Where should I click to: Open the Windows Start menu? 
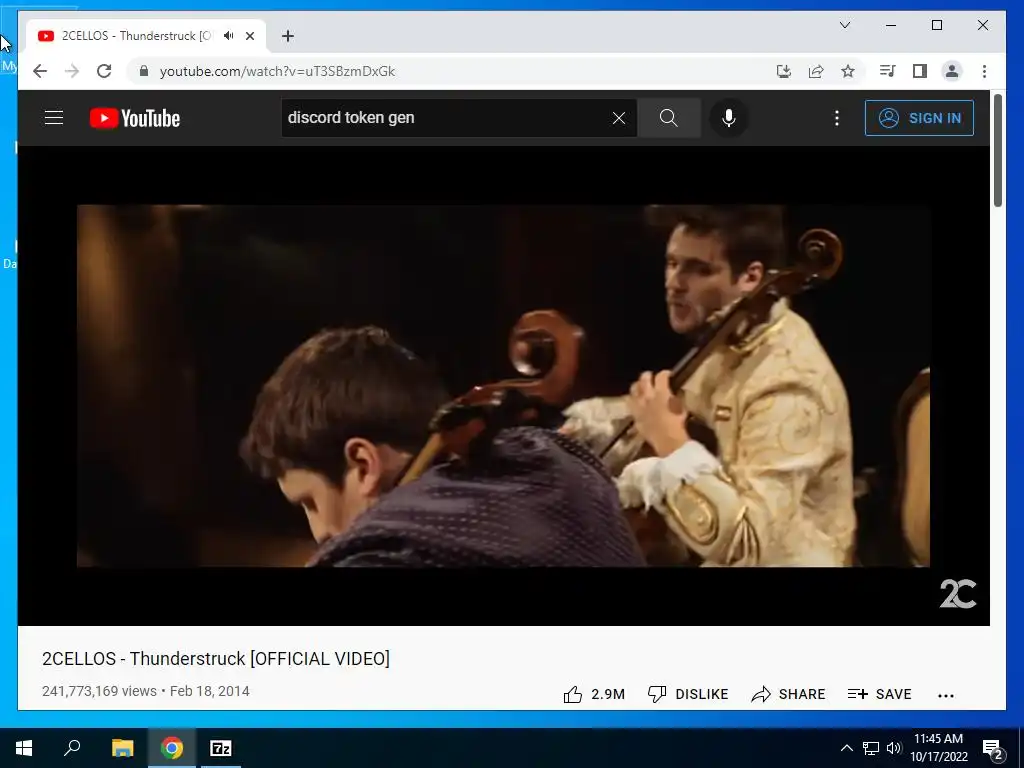(x=24, y=748)
